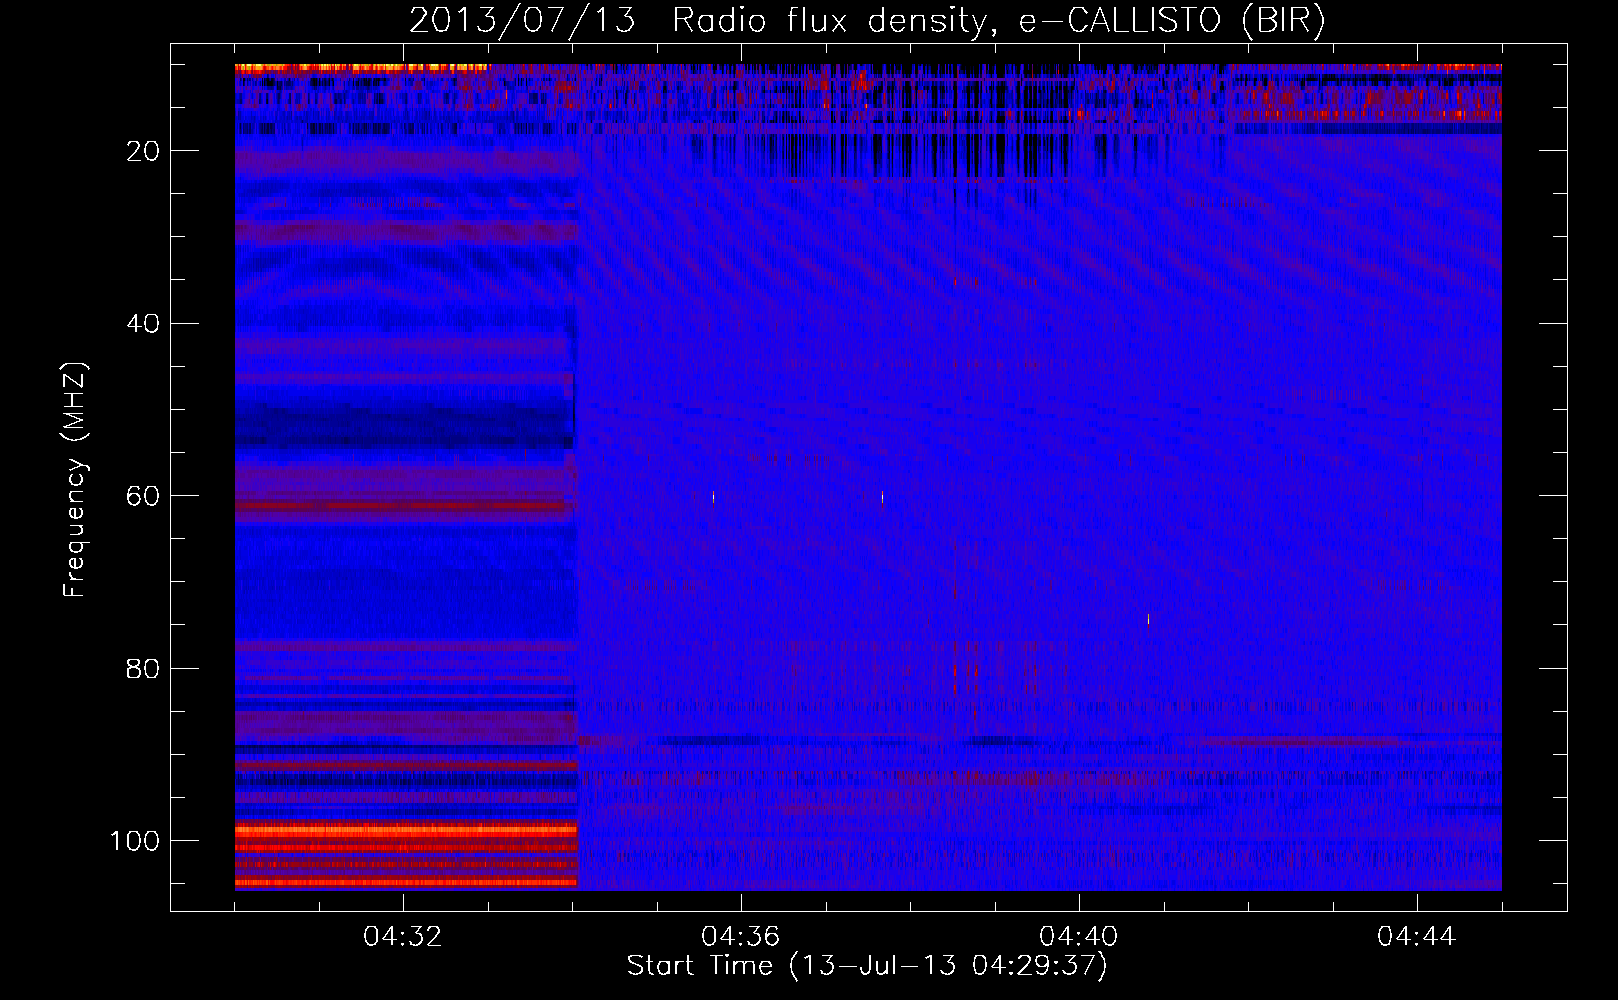
Task: Click the '20' frequency tick label
Action: (x=143, y=151)
